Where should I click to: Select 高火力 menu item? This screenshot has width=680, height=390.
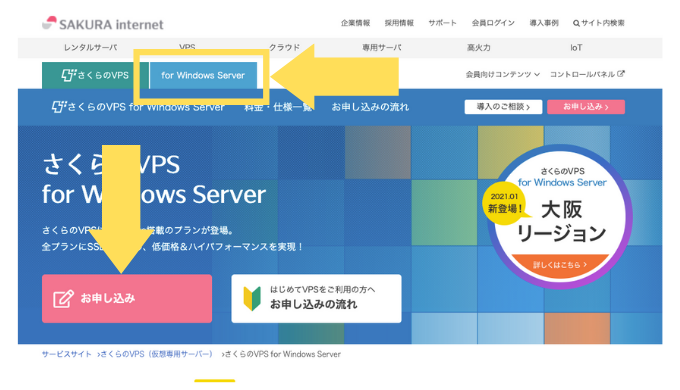479,48
